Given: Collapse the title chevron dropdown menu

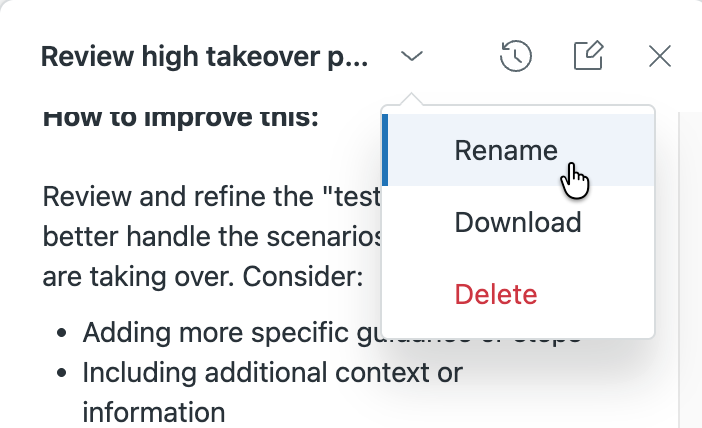Looking at the screenshot, I should click(x=412, y=56).
